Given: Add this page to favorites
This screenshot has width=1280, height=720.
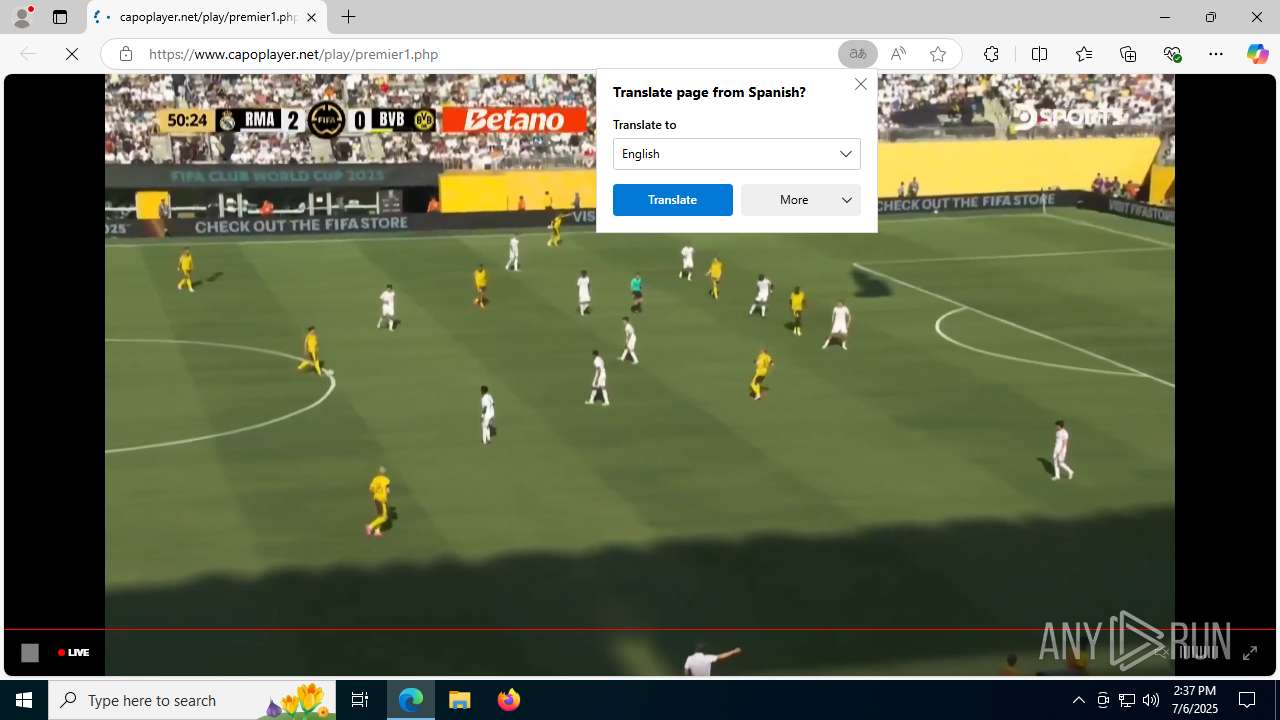Looking at the screenshot, I should 938,54.
